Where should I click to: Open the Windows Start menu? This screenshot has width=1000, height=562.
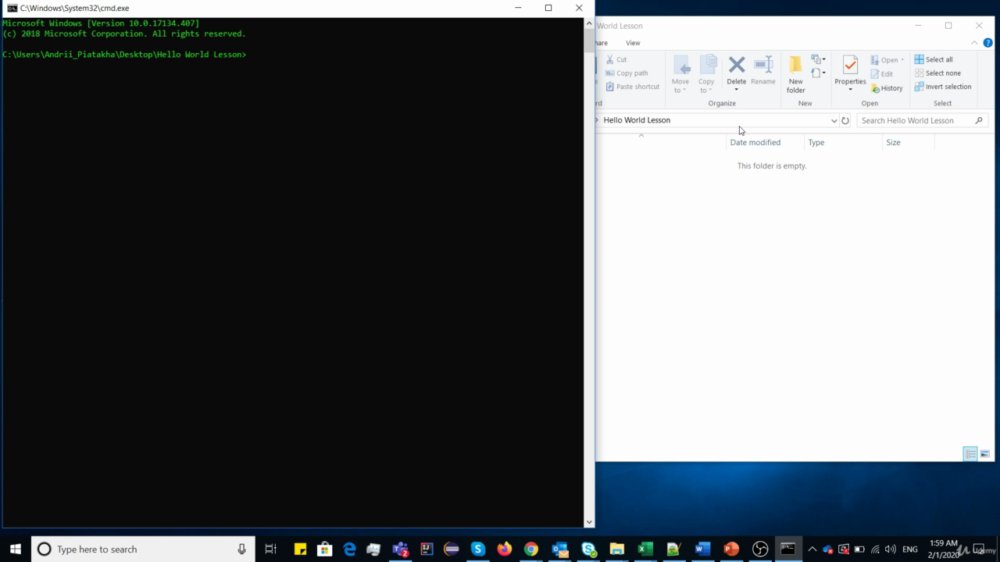tap(15, 549)
